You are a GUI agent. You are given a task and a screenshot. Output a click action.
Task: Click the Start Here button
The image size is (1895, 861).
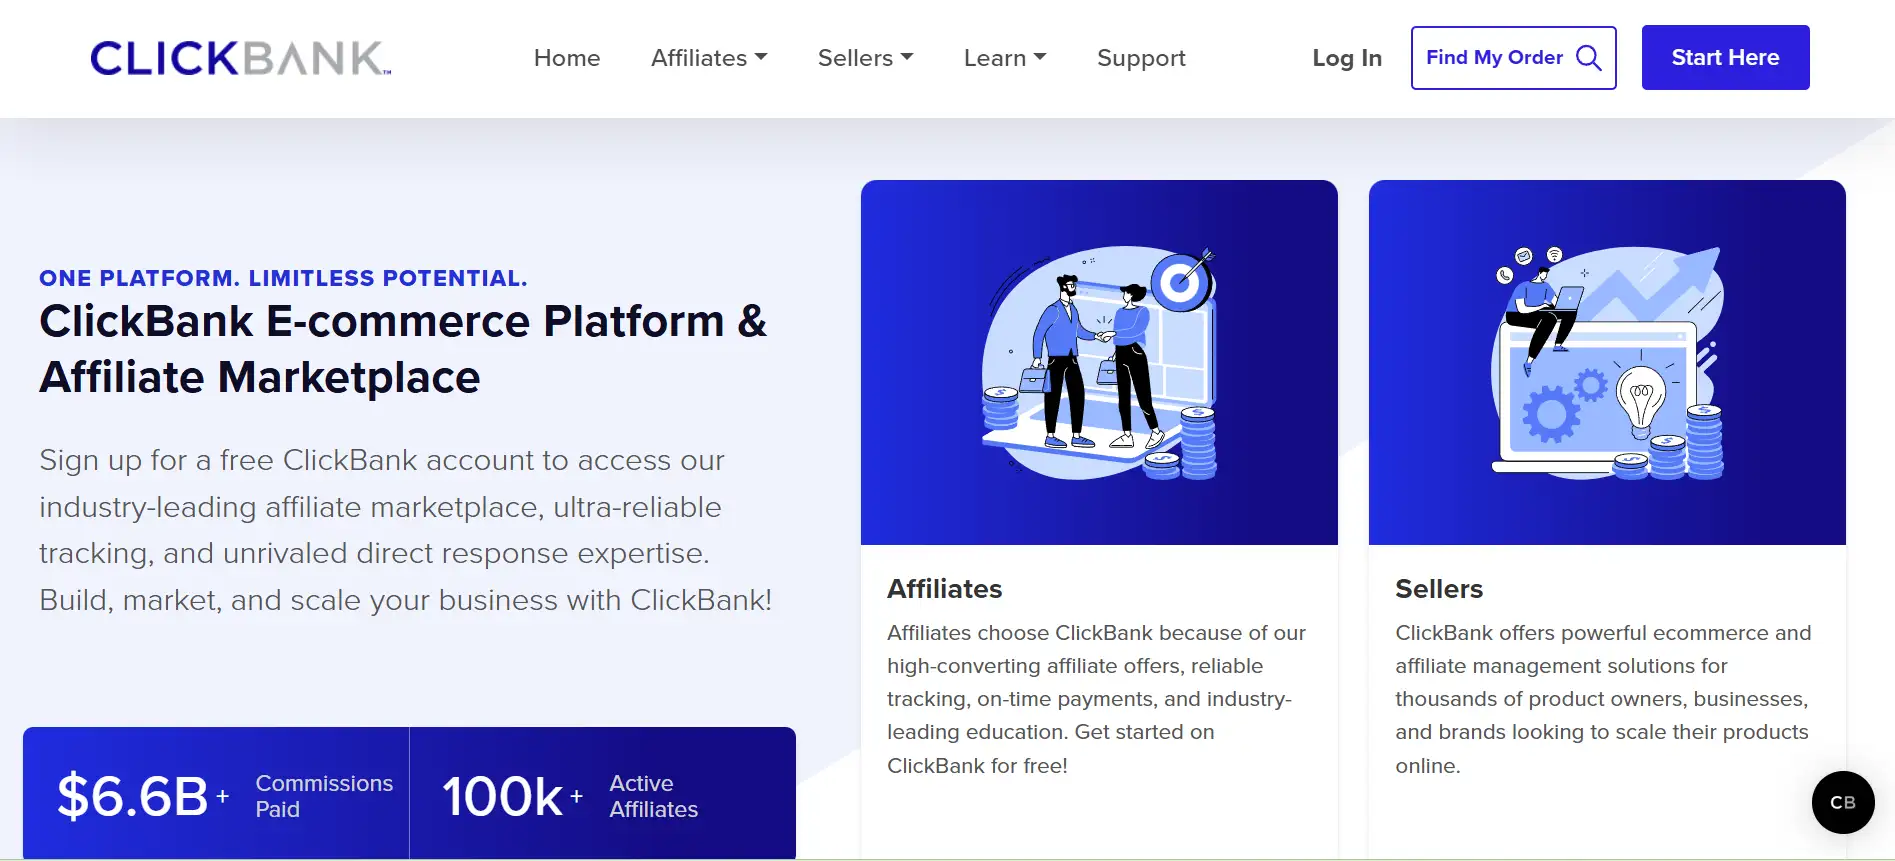pos(1726,58)
